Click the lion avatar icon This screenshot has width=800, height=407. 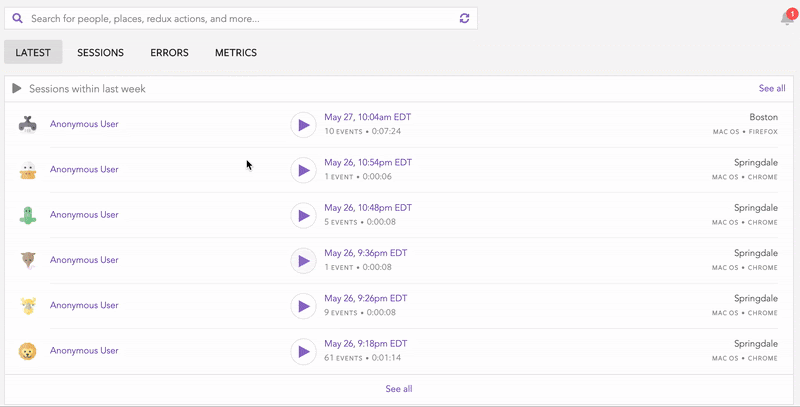pos(28,351)
